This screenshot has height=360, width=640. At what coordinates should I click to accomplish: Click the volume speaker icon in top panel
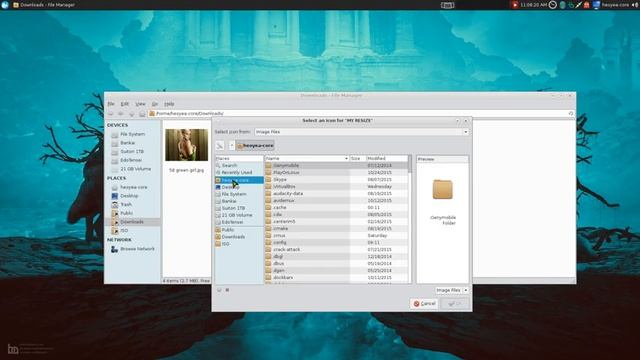tap(636, 5)
